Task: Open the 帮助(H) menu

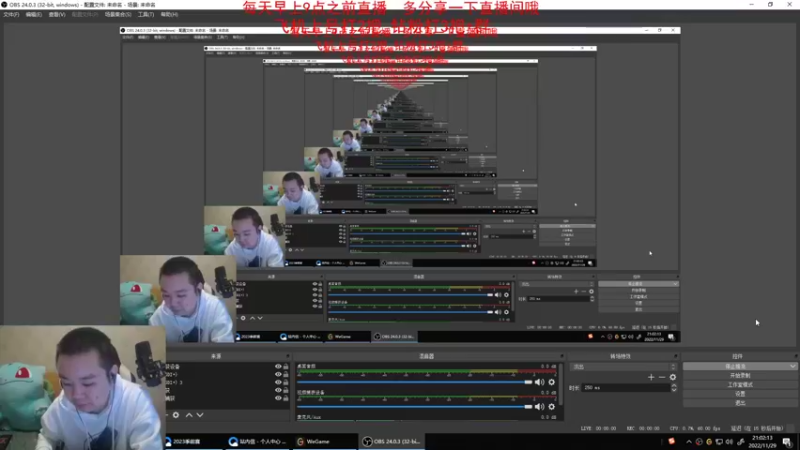Action: pos(169,14)
